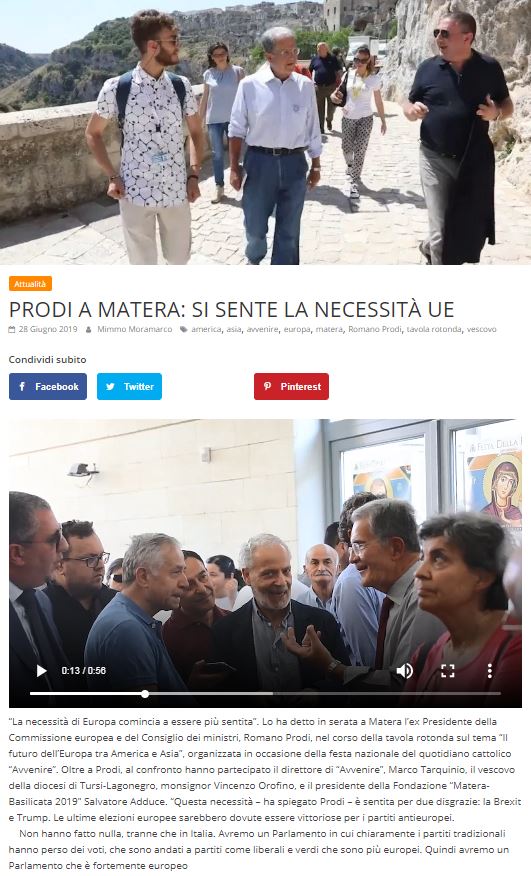Open the avvenire tag

[262, 329]
